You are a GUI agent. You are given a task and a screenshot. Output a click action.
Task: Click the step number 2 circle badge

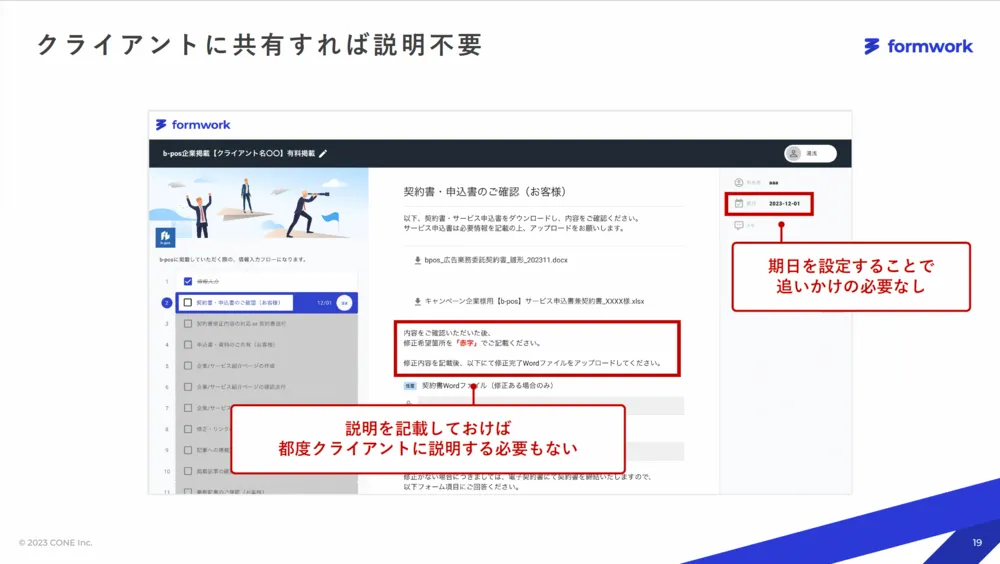coord(166,302)
